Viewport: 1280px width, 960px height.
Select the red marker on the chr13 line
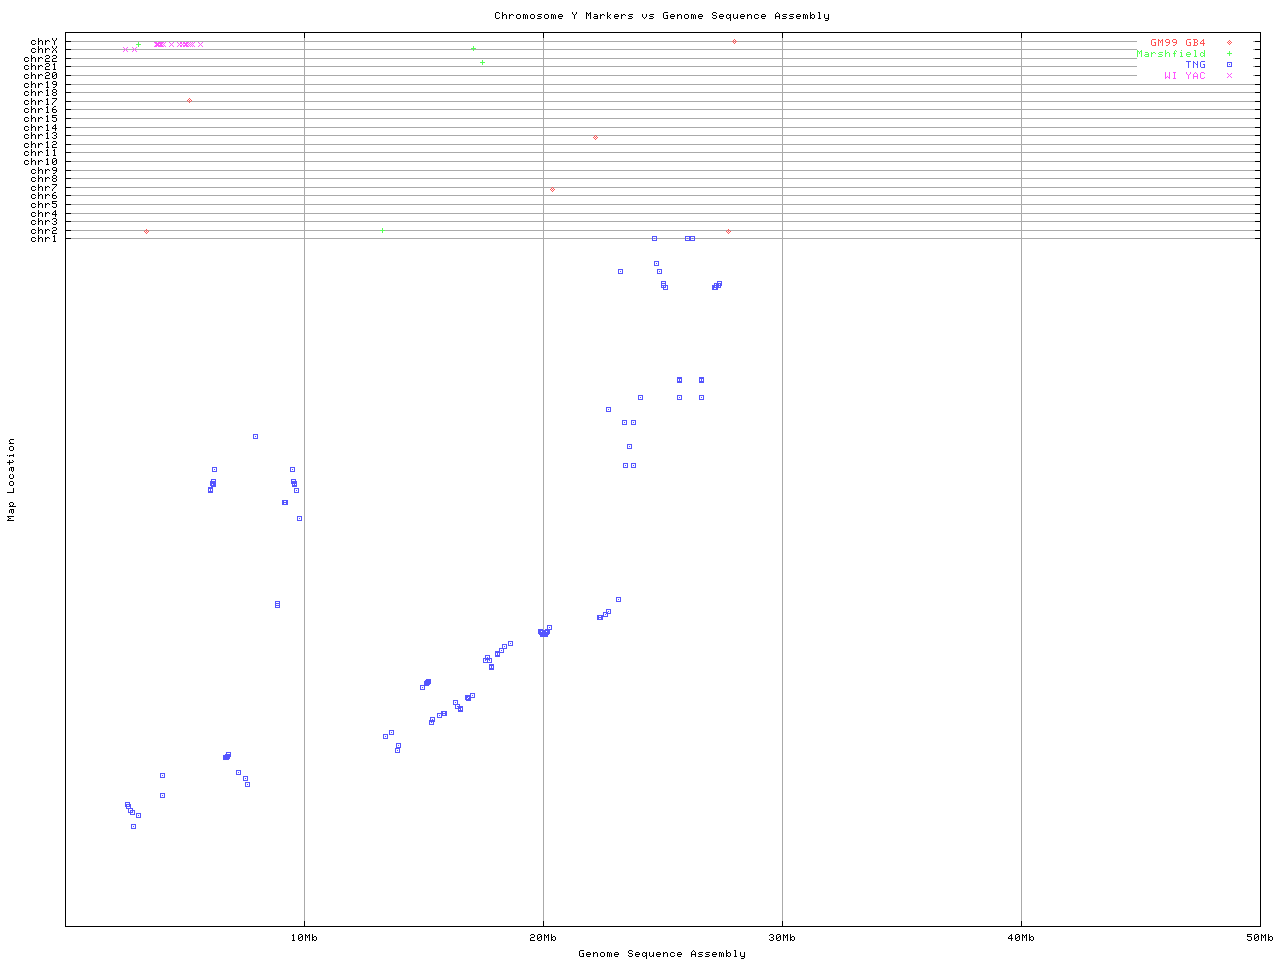coord(595,138)
